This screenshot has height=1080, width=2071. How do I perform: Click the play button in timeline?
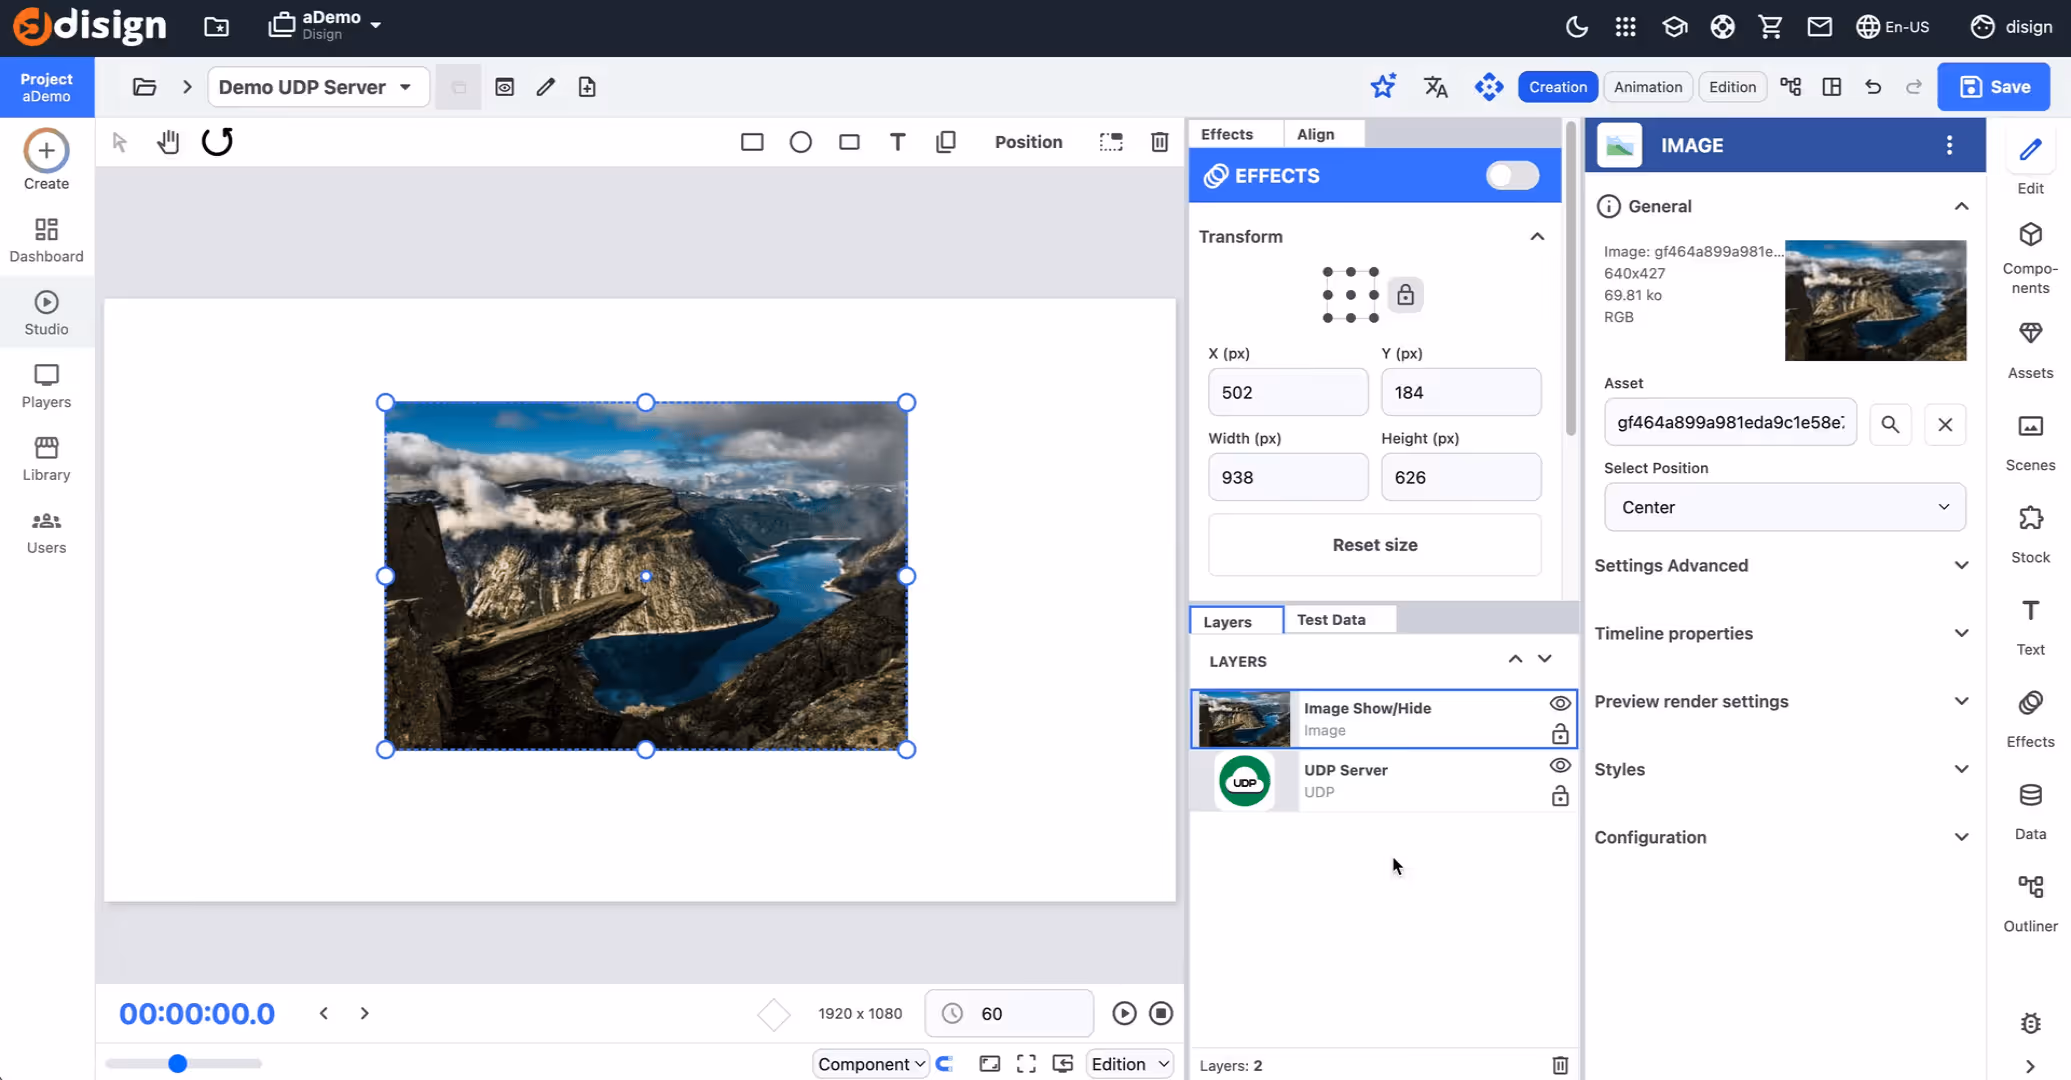(x=1124, y=1013)
